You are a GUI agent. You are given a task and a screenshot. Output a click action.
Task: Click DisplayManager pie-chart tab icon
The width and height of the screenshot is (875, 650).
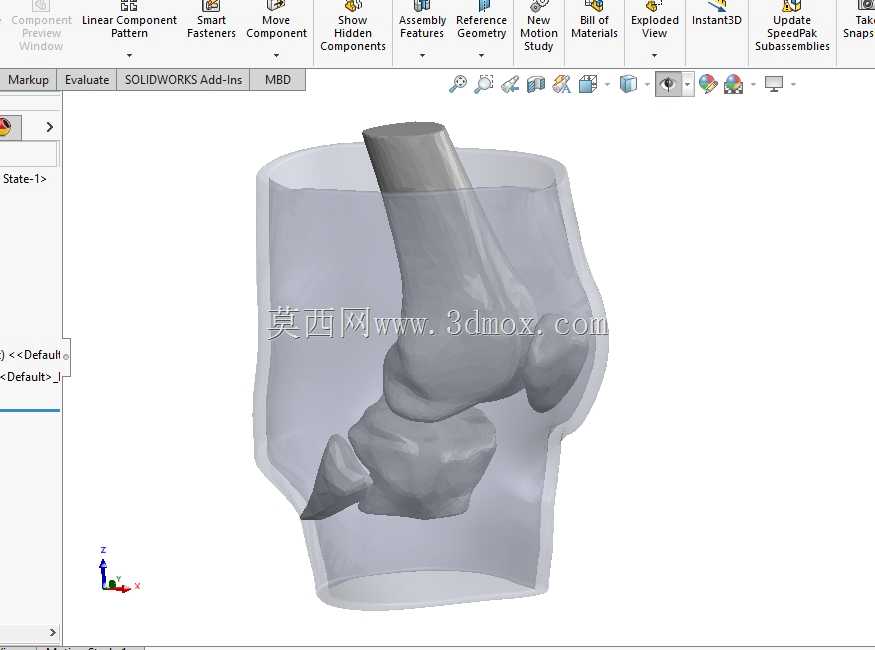5,127
